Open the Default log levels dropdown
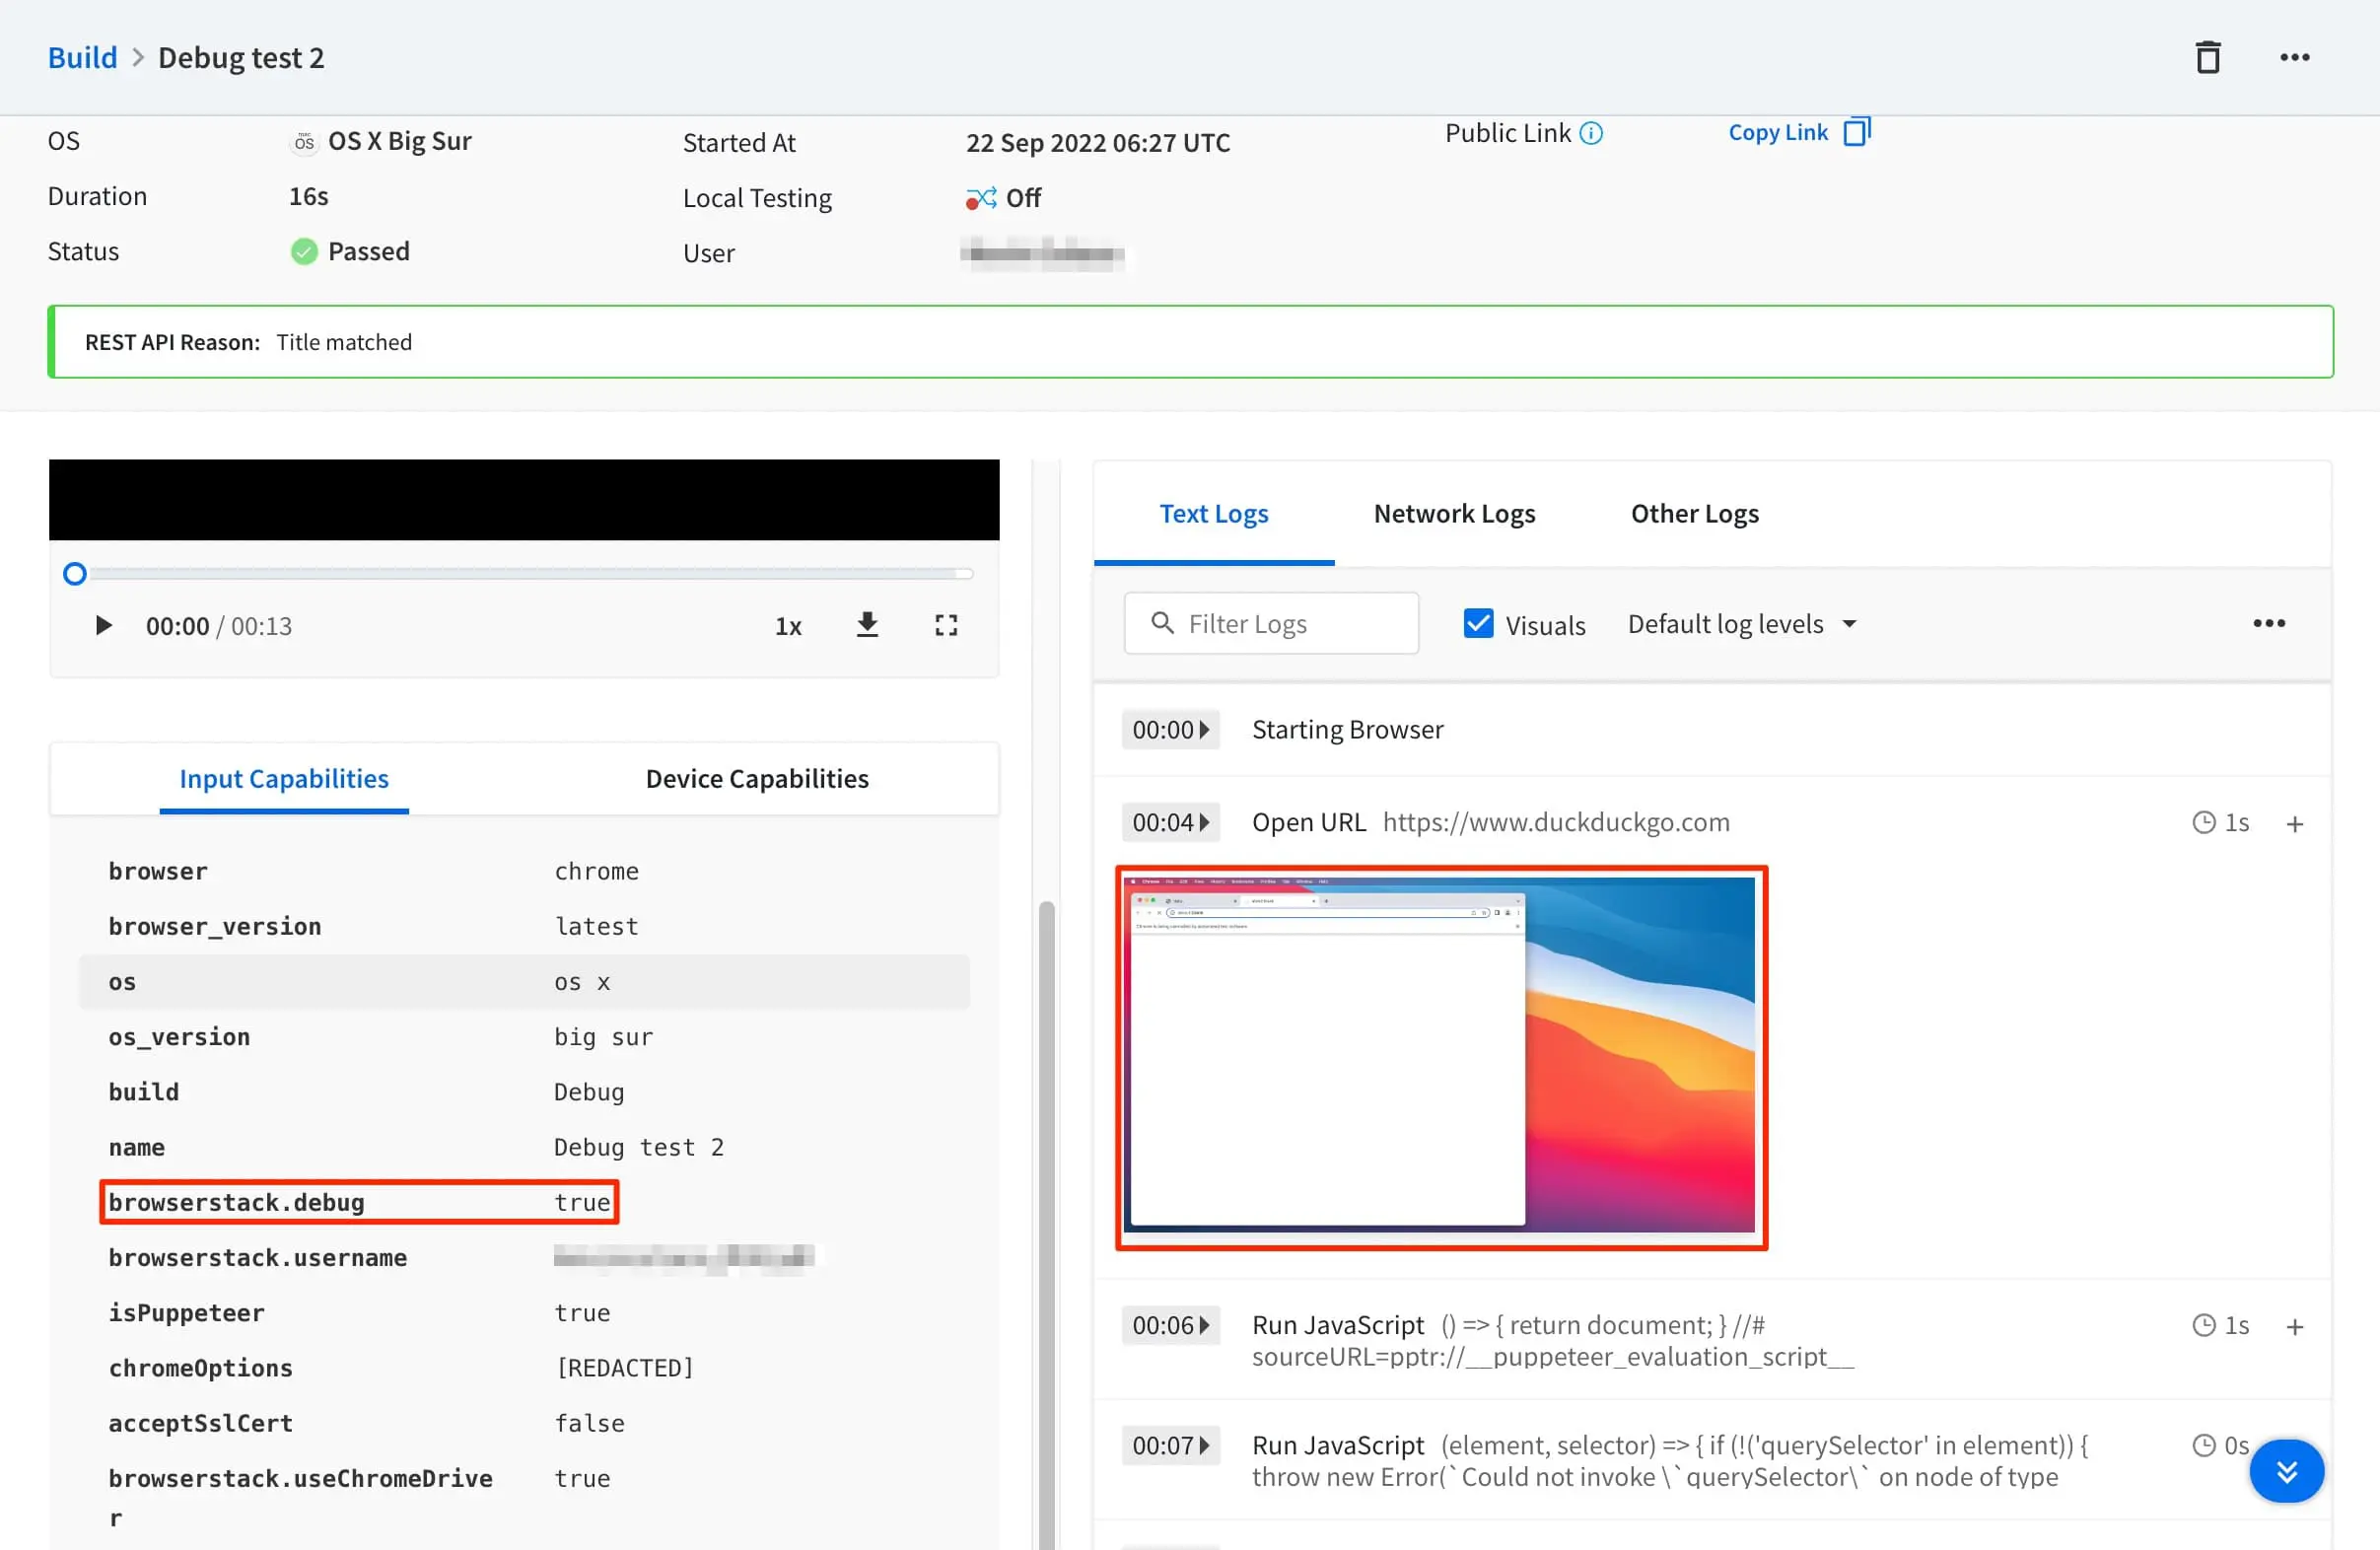The height and width of the screenshot is (1550, 2380). 1741,624
